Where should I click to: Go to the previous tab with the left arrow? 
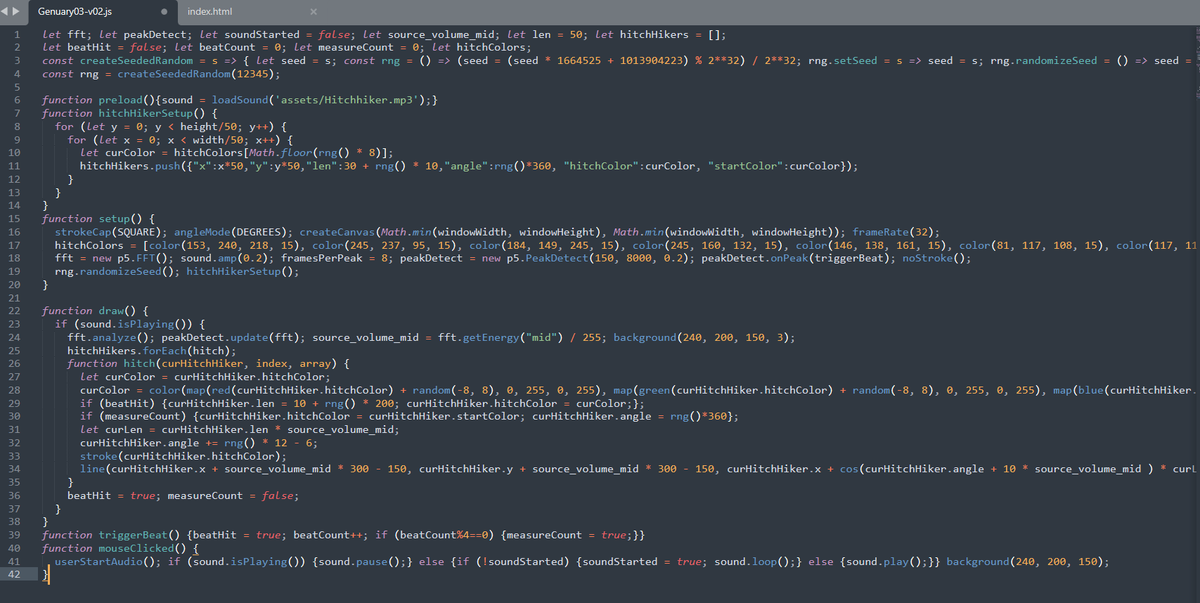click(x=7, y=11)
